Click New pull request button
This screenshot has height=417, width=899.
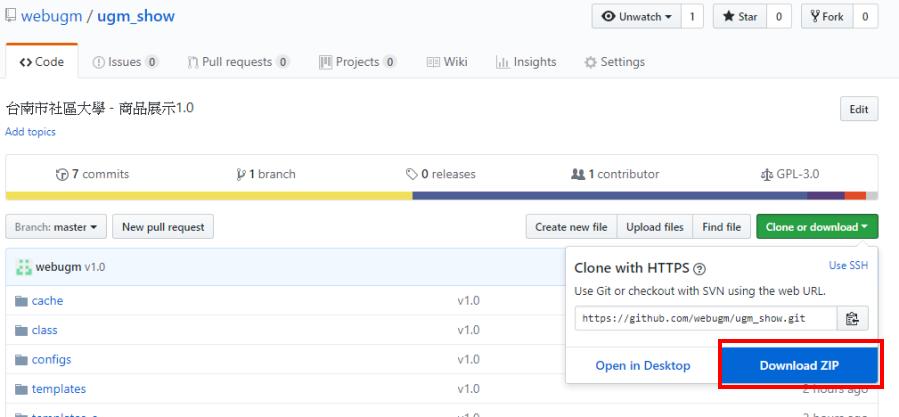(163, 227)
